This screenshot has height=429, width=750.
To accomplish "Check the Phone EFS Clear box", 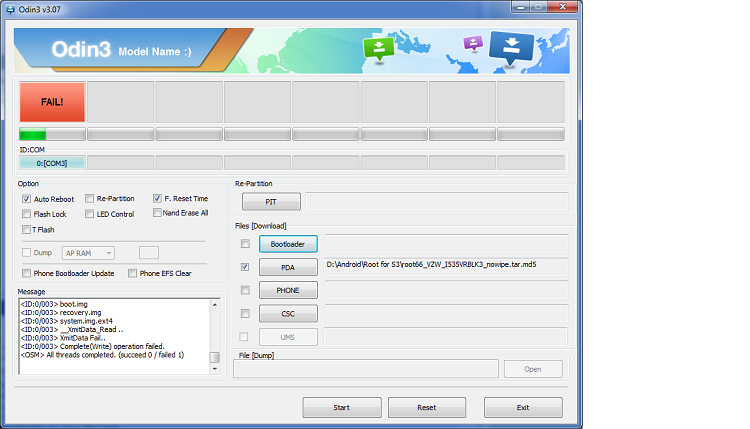I will [132, 273].
